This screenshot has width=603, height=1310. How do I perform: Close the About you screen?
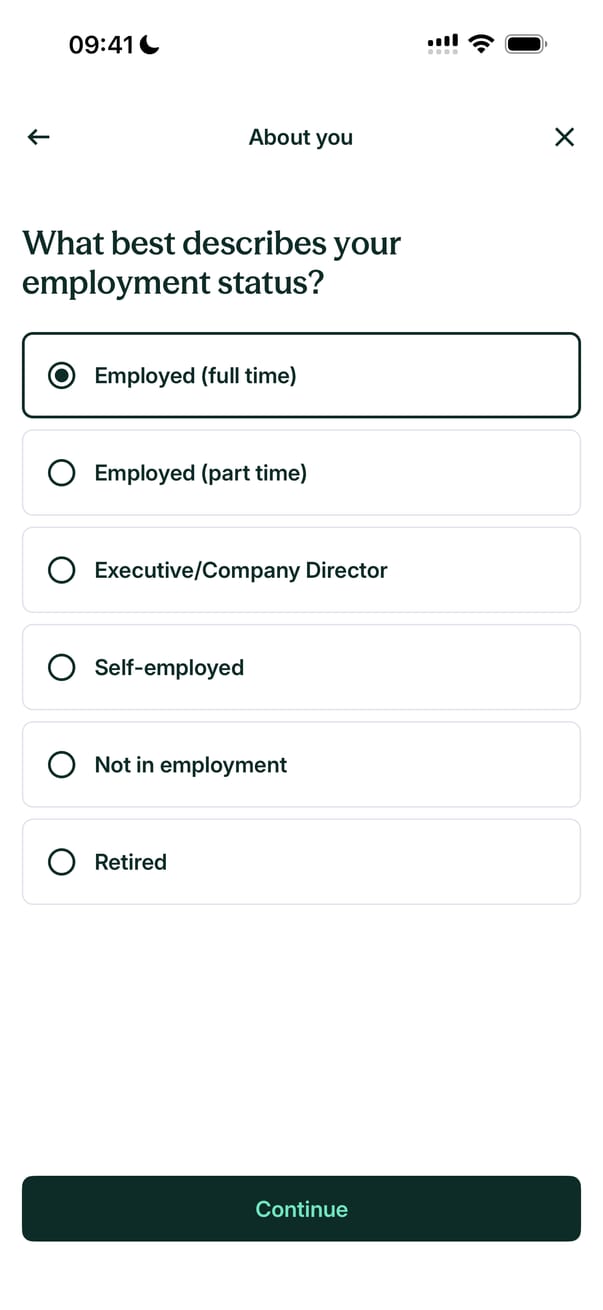[x=564, y=137]
